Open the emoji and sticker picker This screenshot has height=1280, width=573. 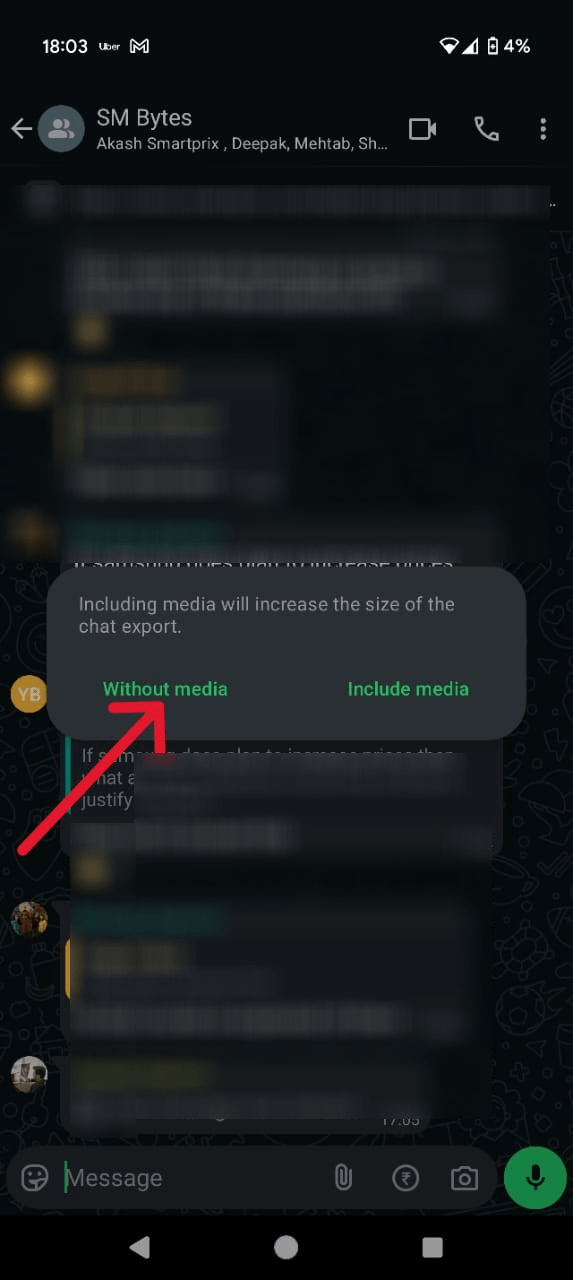pyautogui.click(x=35, y=1178)
